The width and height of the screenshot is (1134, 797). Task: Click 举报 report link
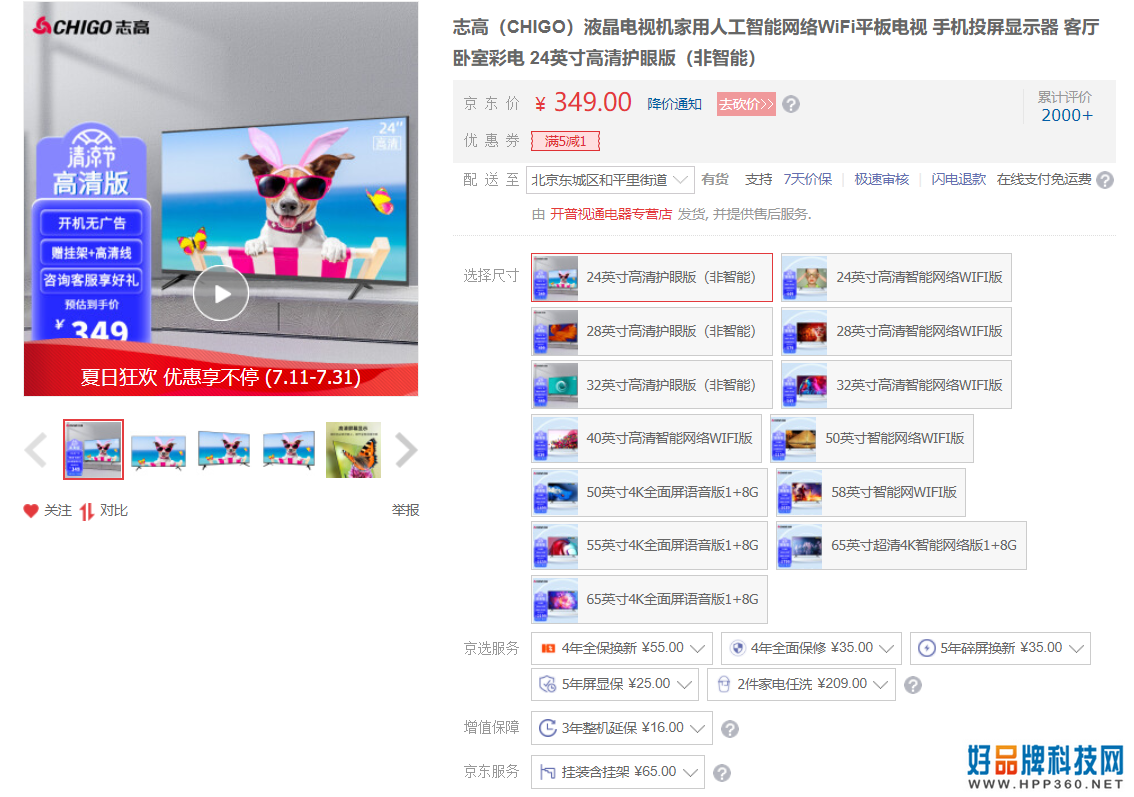[x=406, y=511]
